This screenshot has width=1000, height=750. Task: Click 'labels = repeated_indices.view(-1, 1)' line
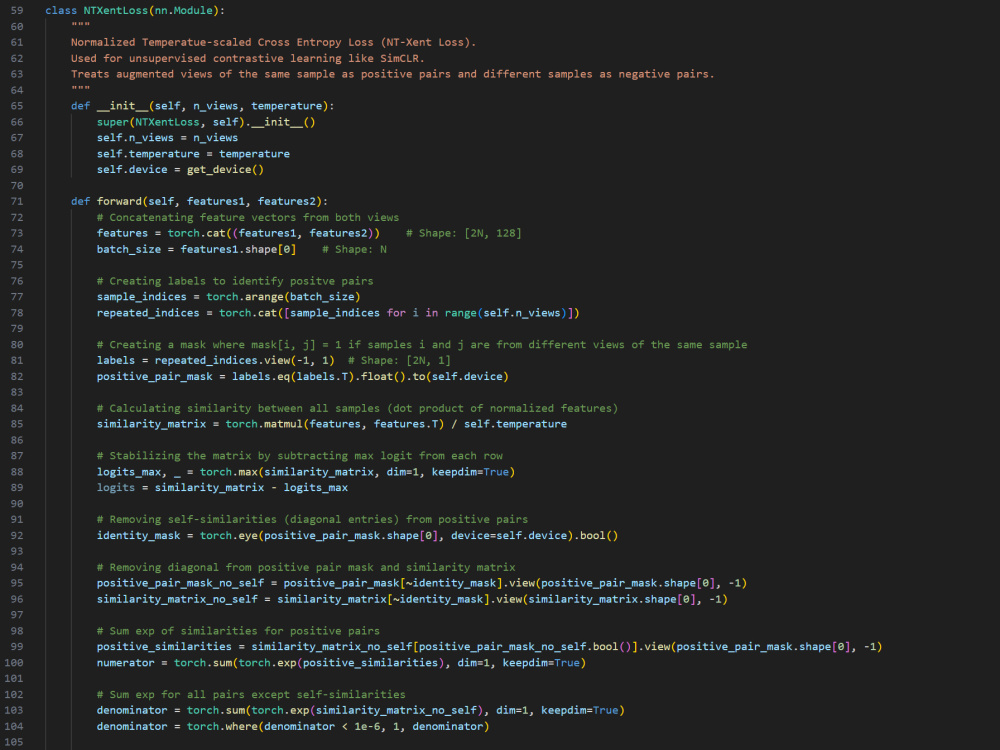tap(216, 360)
